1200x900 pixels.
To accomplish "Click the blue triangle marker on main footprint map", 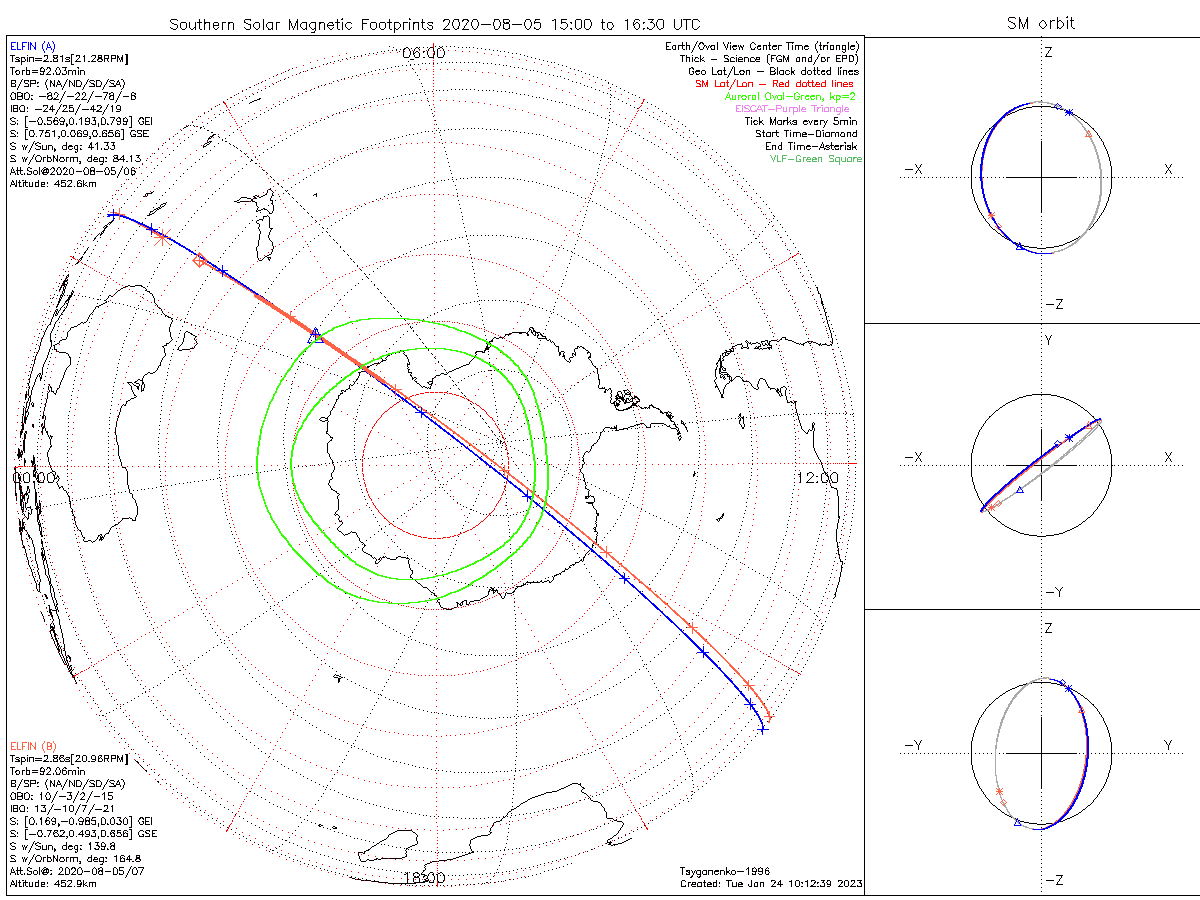I will click(x=316, y=335).
